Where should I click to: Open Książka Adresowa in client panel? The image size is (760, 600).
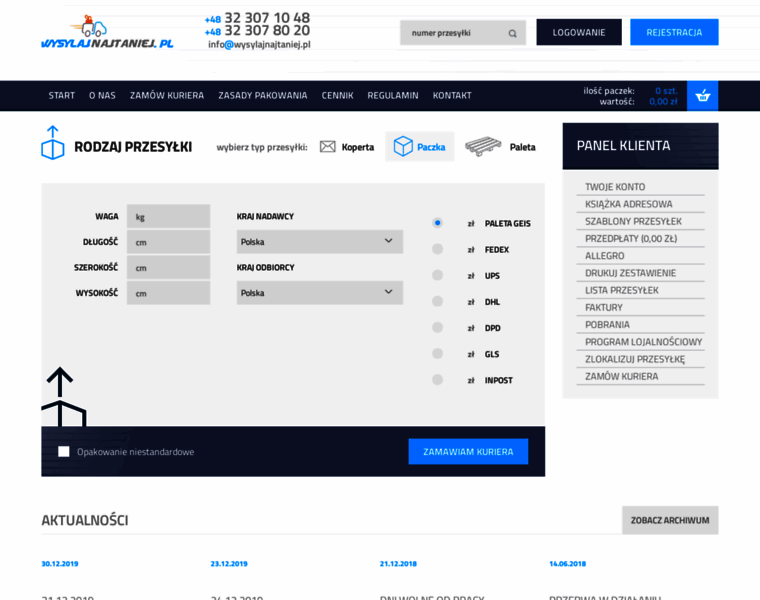(x=629, y=204)
